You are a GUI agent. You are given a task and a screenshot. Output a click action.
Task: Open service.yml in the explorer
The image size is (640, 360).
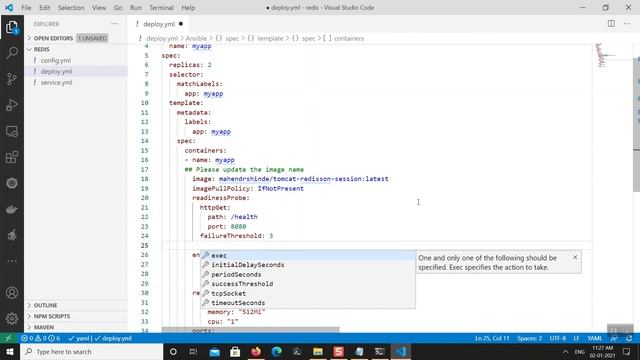click(76, 82)
